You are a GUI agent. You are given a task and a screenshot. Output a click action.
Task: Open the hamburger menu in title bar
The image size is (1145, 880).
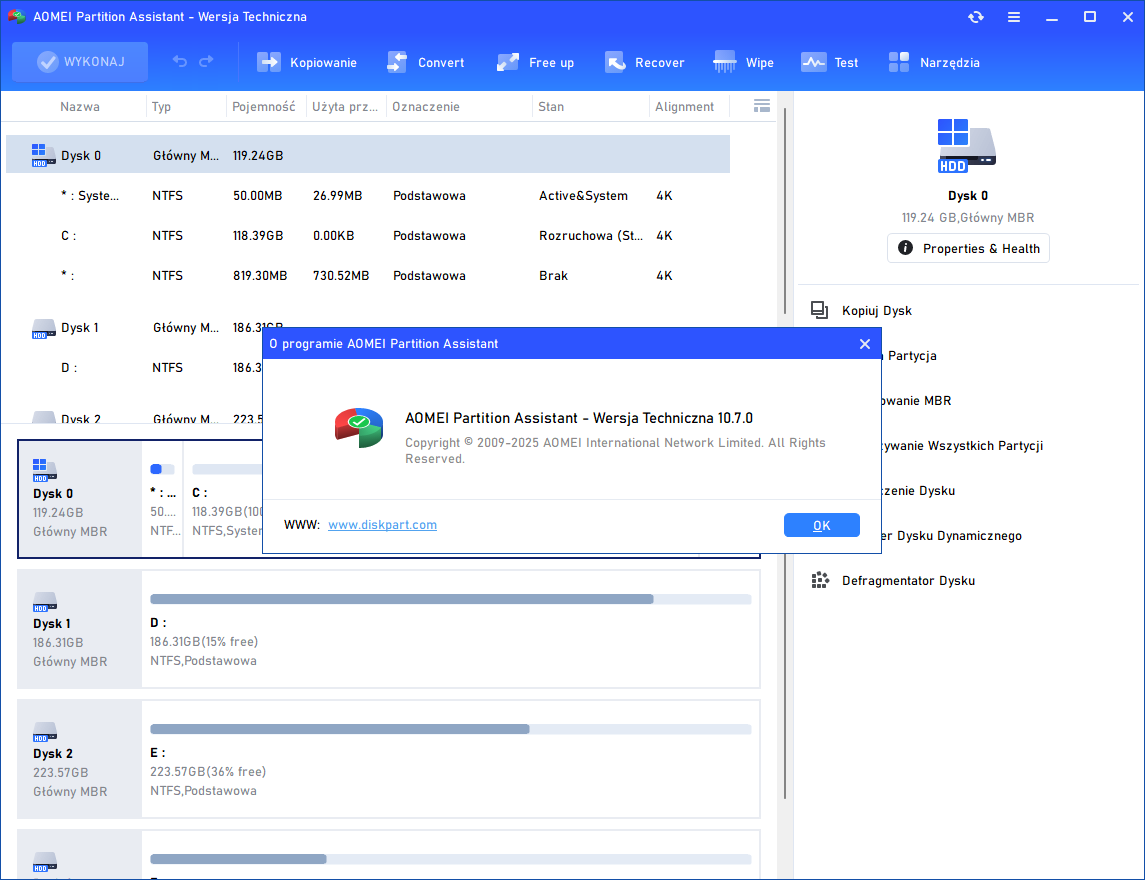[1014, 17]
